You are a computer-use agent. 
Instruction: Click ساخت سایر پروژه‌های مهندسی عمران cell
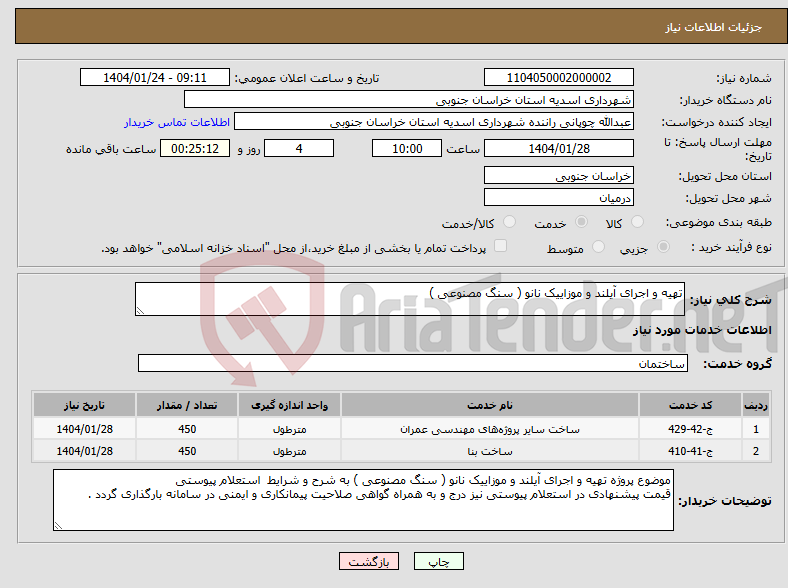coord(489,429)
